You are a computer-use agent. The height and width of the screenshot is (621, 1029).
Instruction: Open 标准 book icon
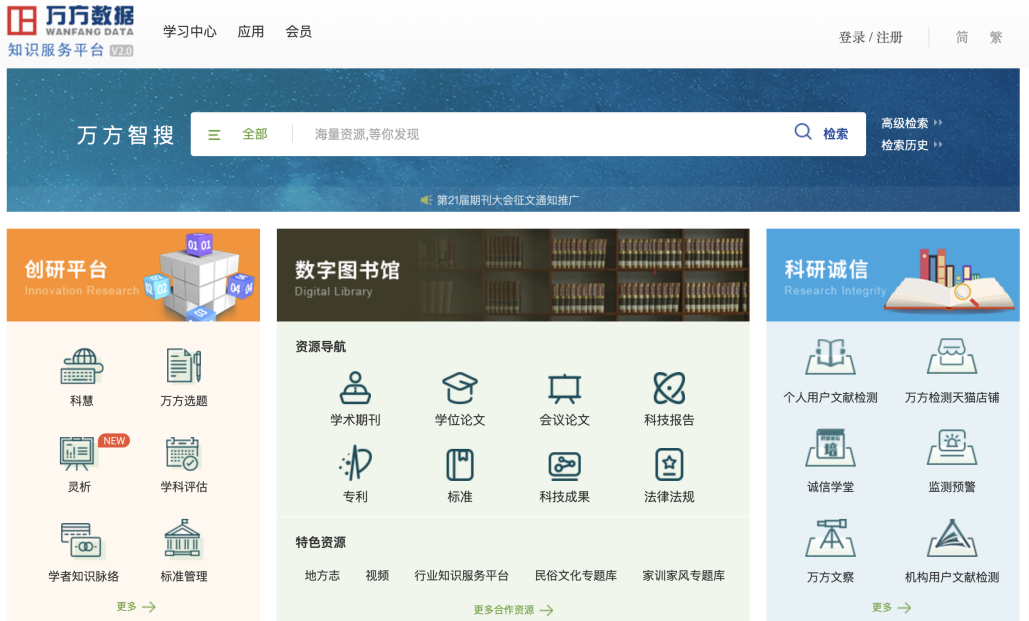[459, 465]
